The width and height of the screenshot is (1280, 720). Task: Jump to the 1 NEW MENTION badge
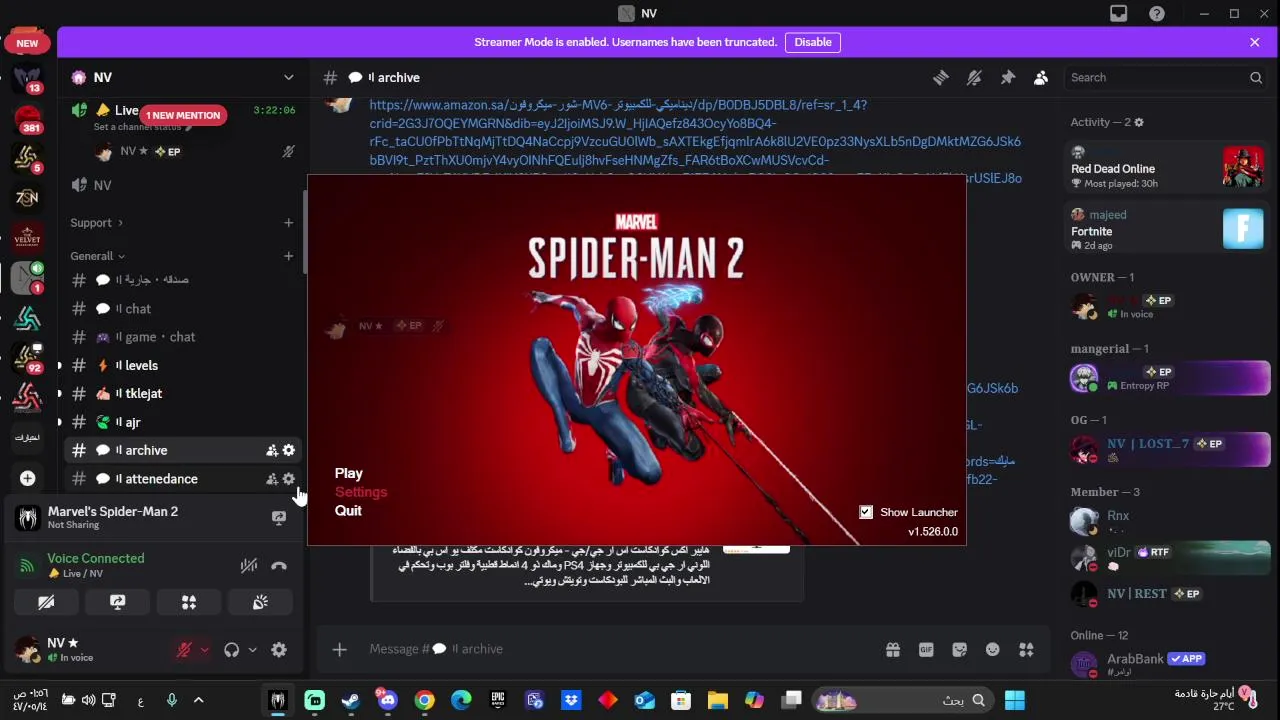click(x=183, y=115)
